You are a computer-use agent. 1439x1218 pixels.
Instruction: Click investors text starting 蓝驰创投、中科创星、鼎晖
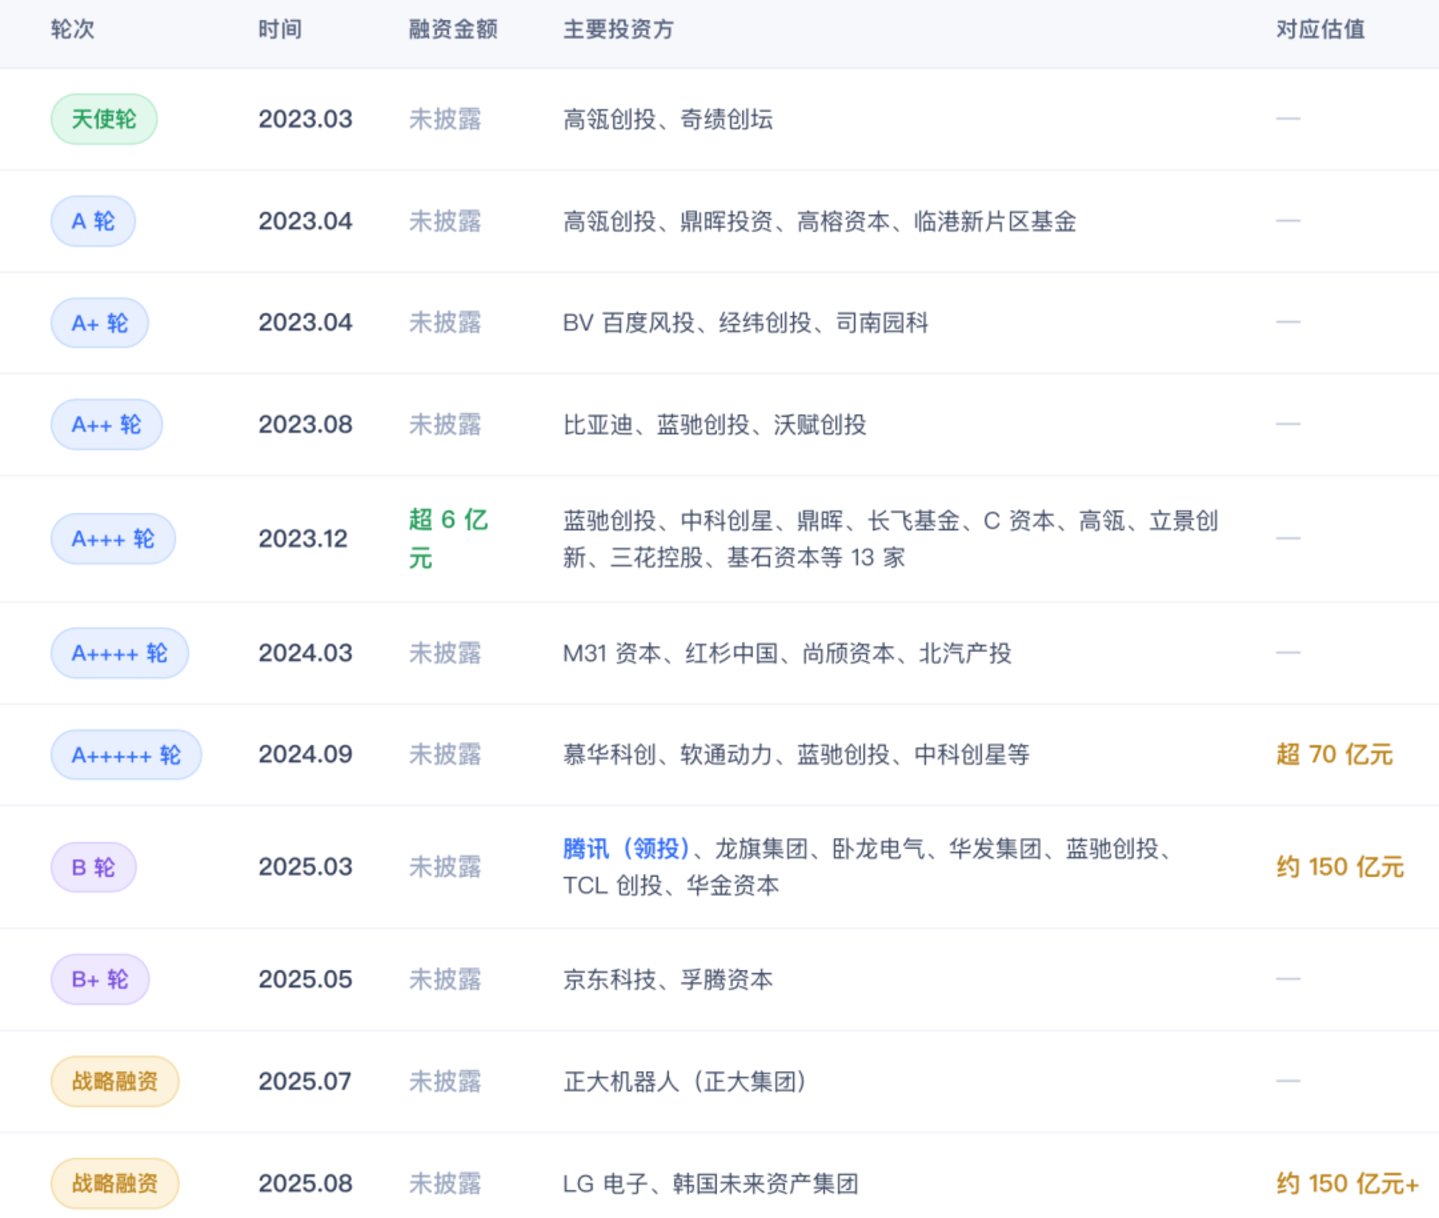coord(891,539)
